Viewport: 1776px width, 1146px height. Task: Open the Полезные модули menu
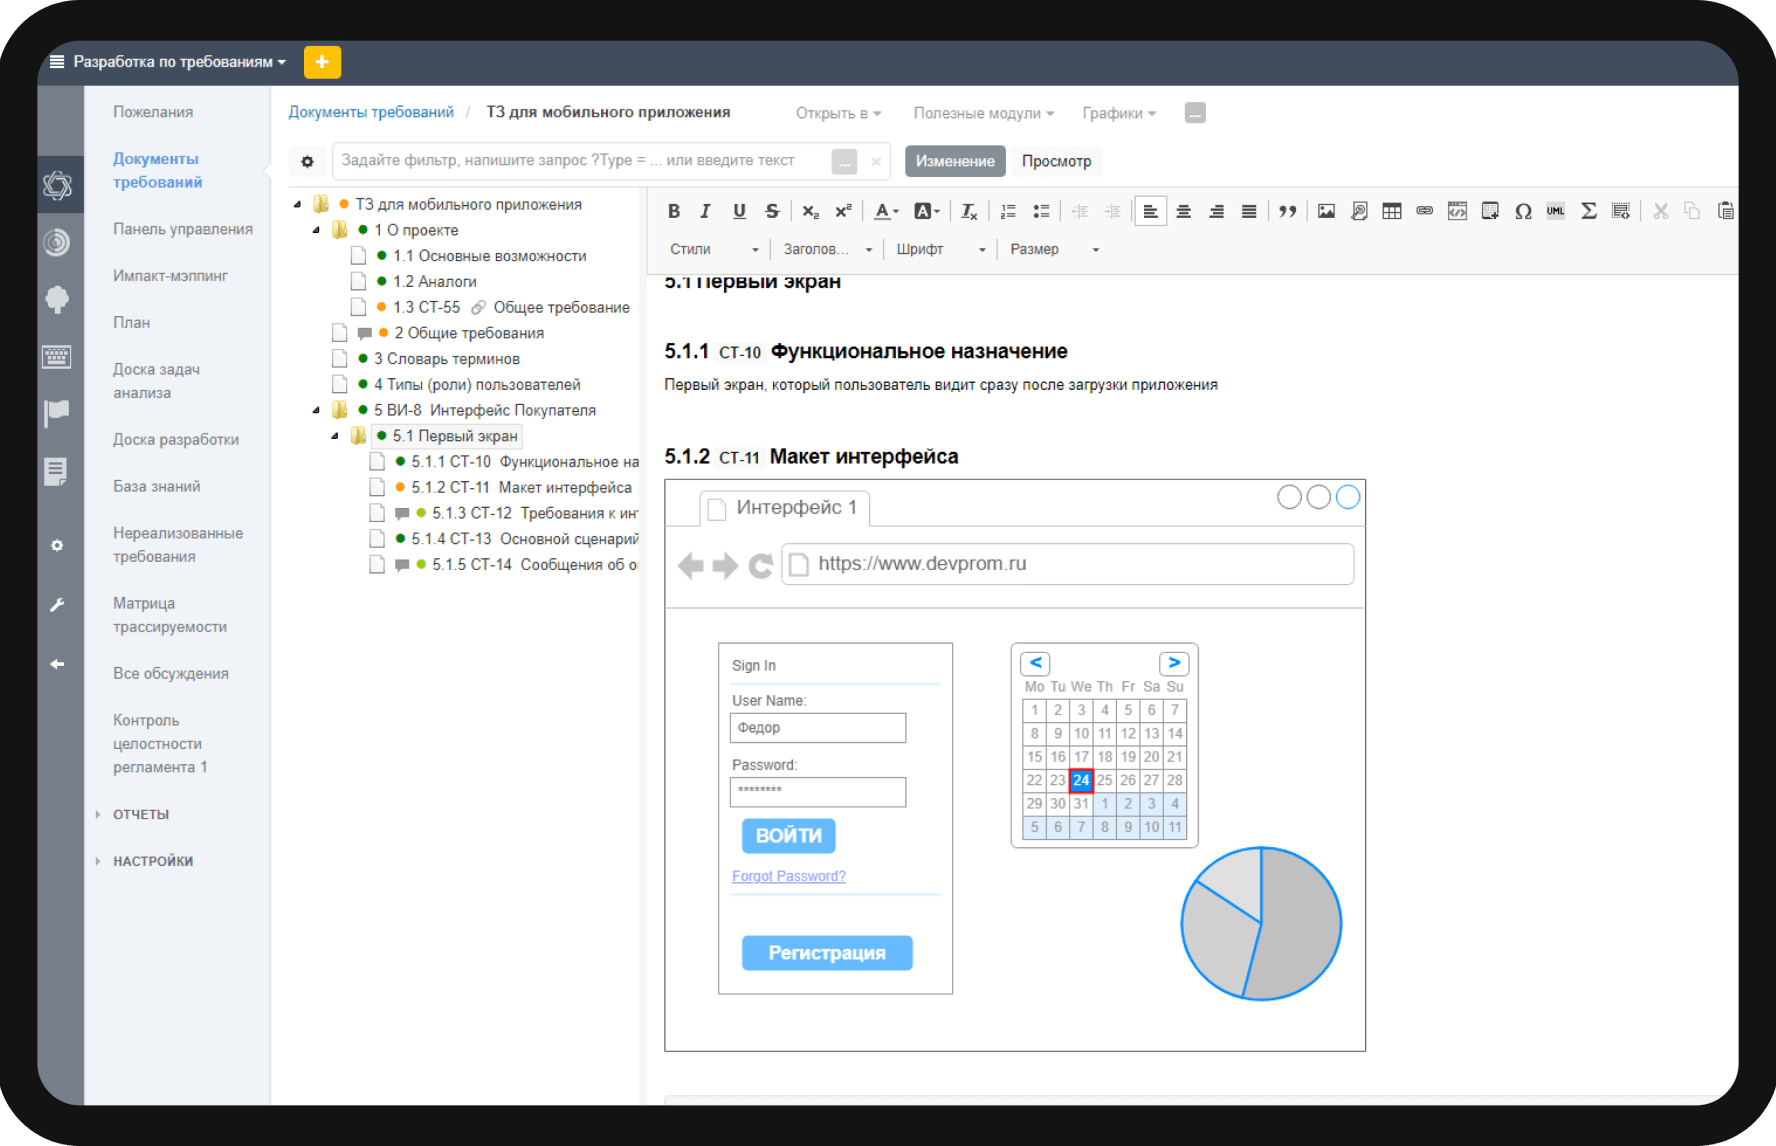click(983, 113)
